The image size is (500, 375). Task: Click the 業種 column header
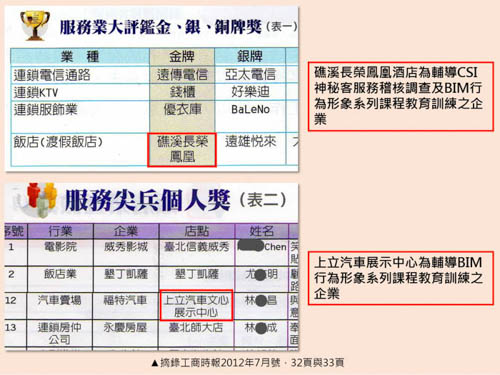tap(80, 56)
